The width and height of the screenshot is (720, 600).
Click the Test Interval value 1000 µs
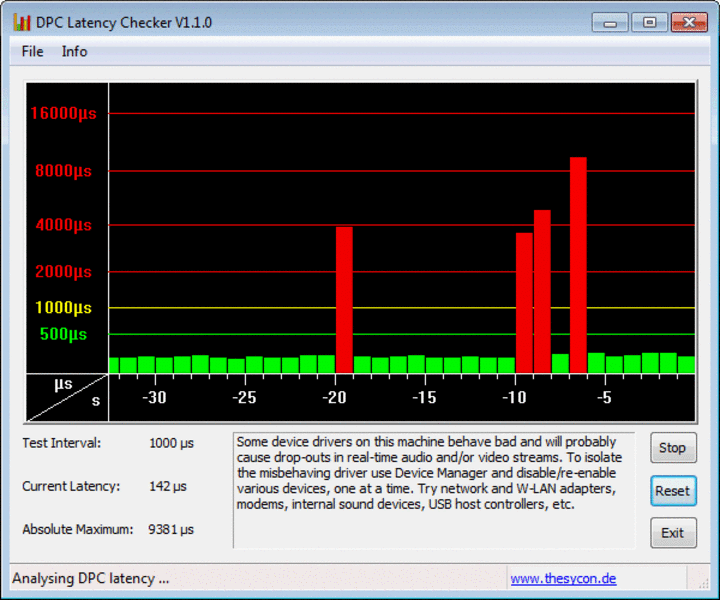(x=171, y=443)
